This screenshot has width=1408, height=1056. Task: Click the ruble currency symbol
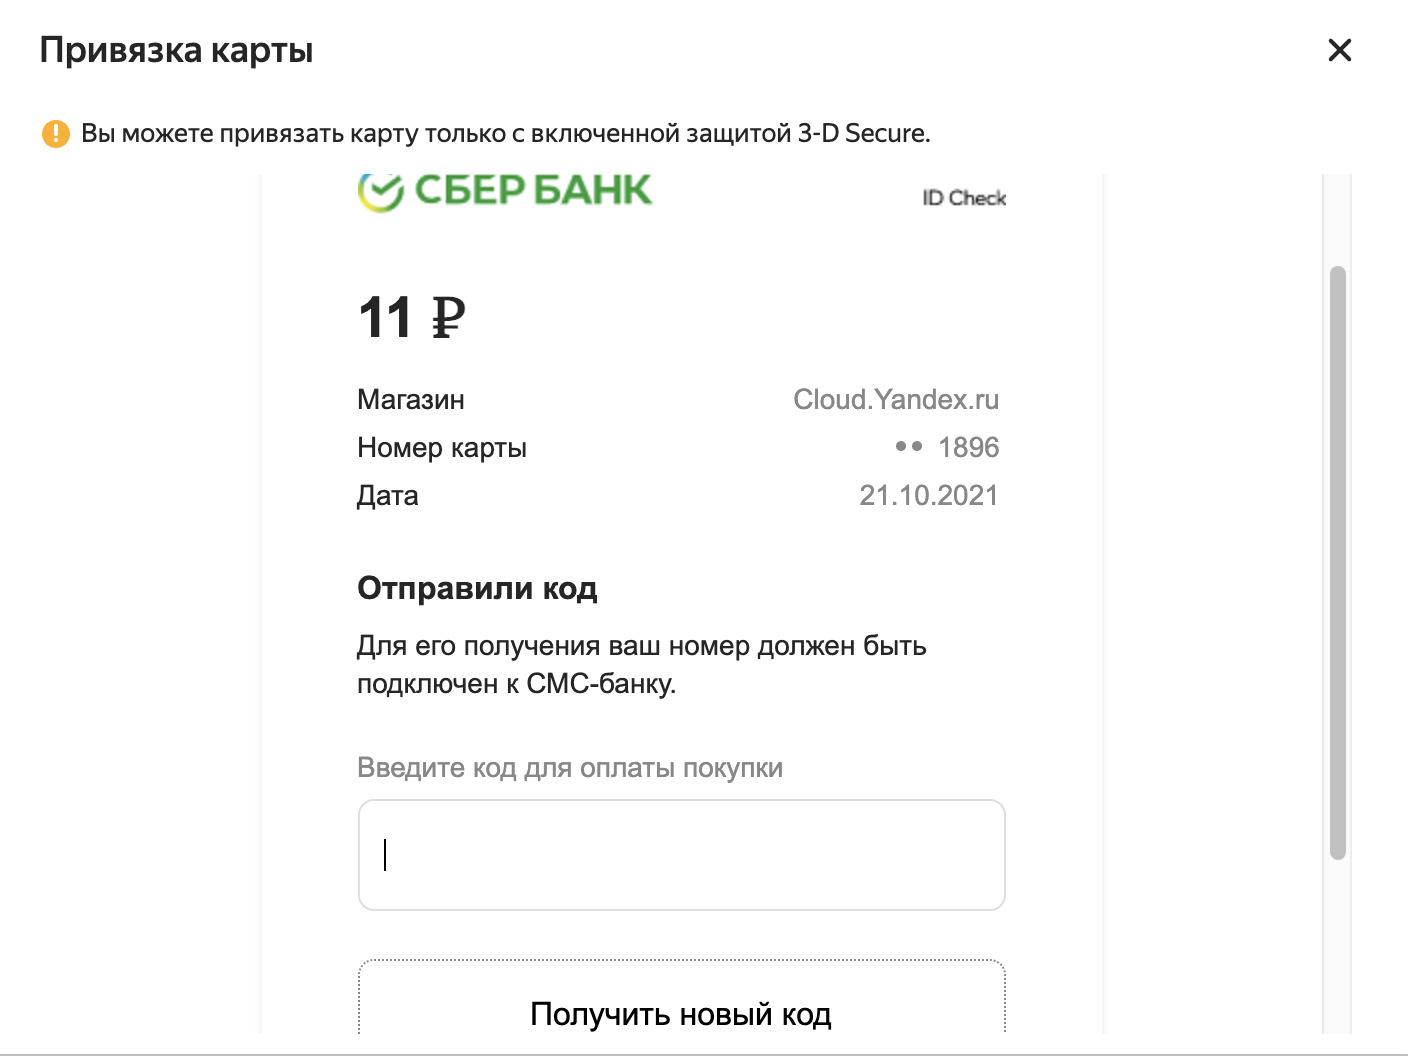[x=448, y=318]
